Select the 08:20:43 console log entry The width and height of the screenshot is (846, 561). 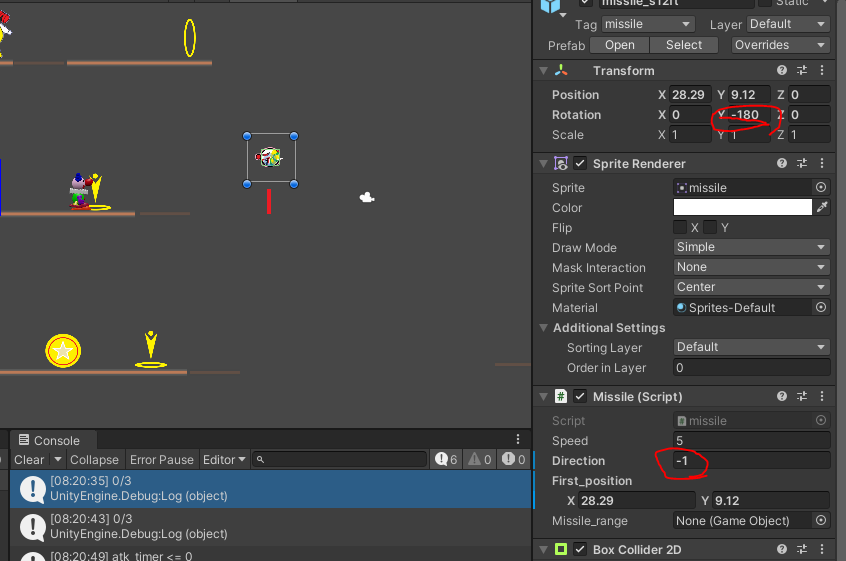(270, 526)
